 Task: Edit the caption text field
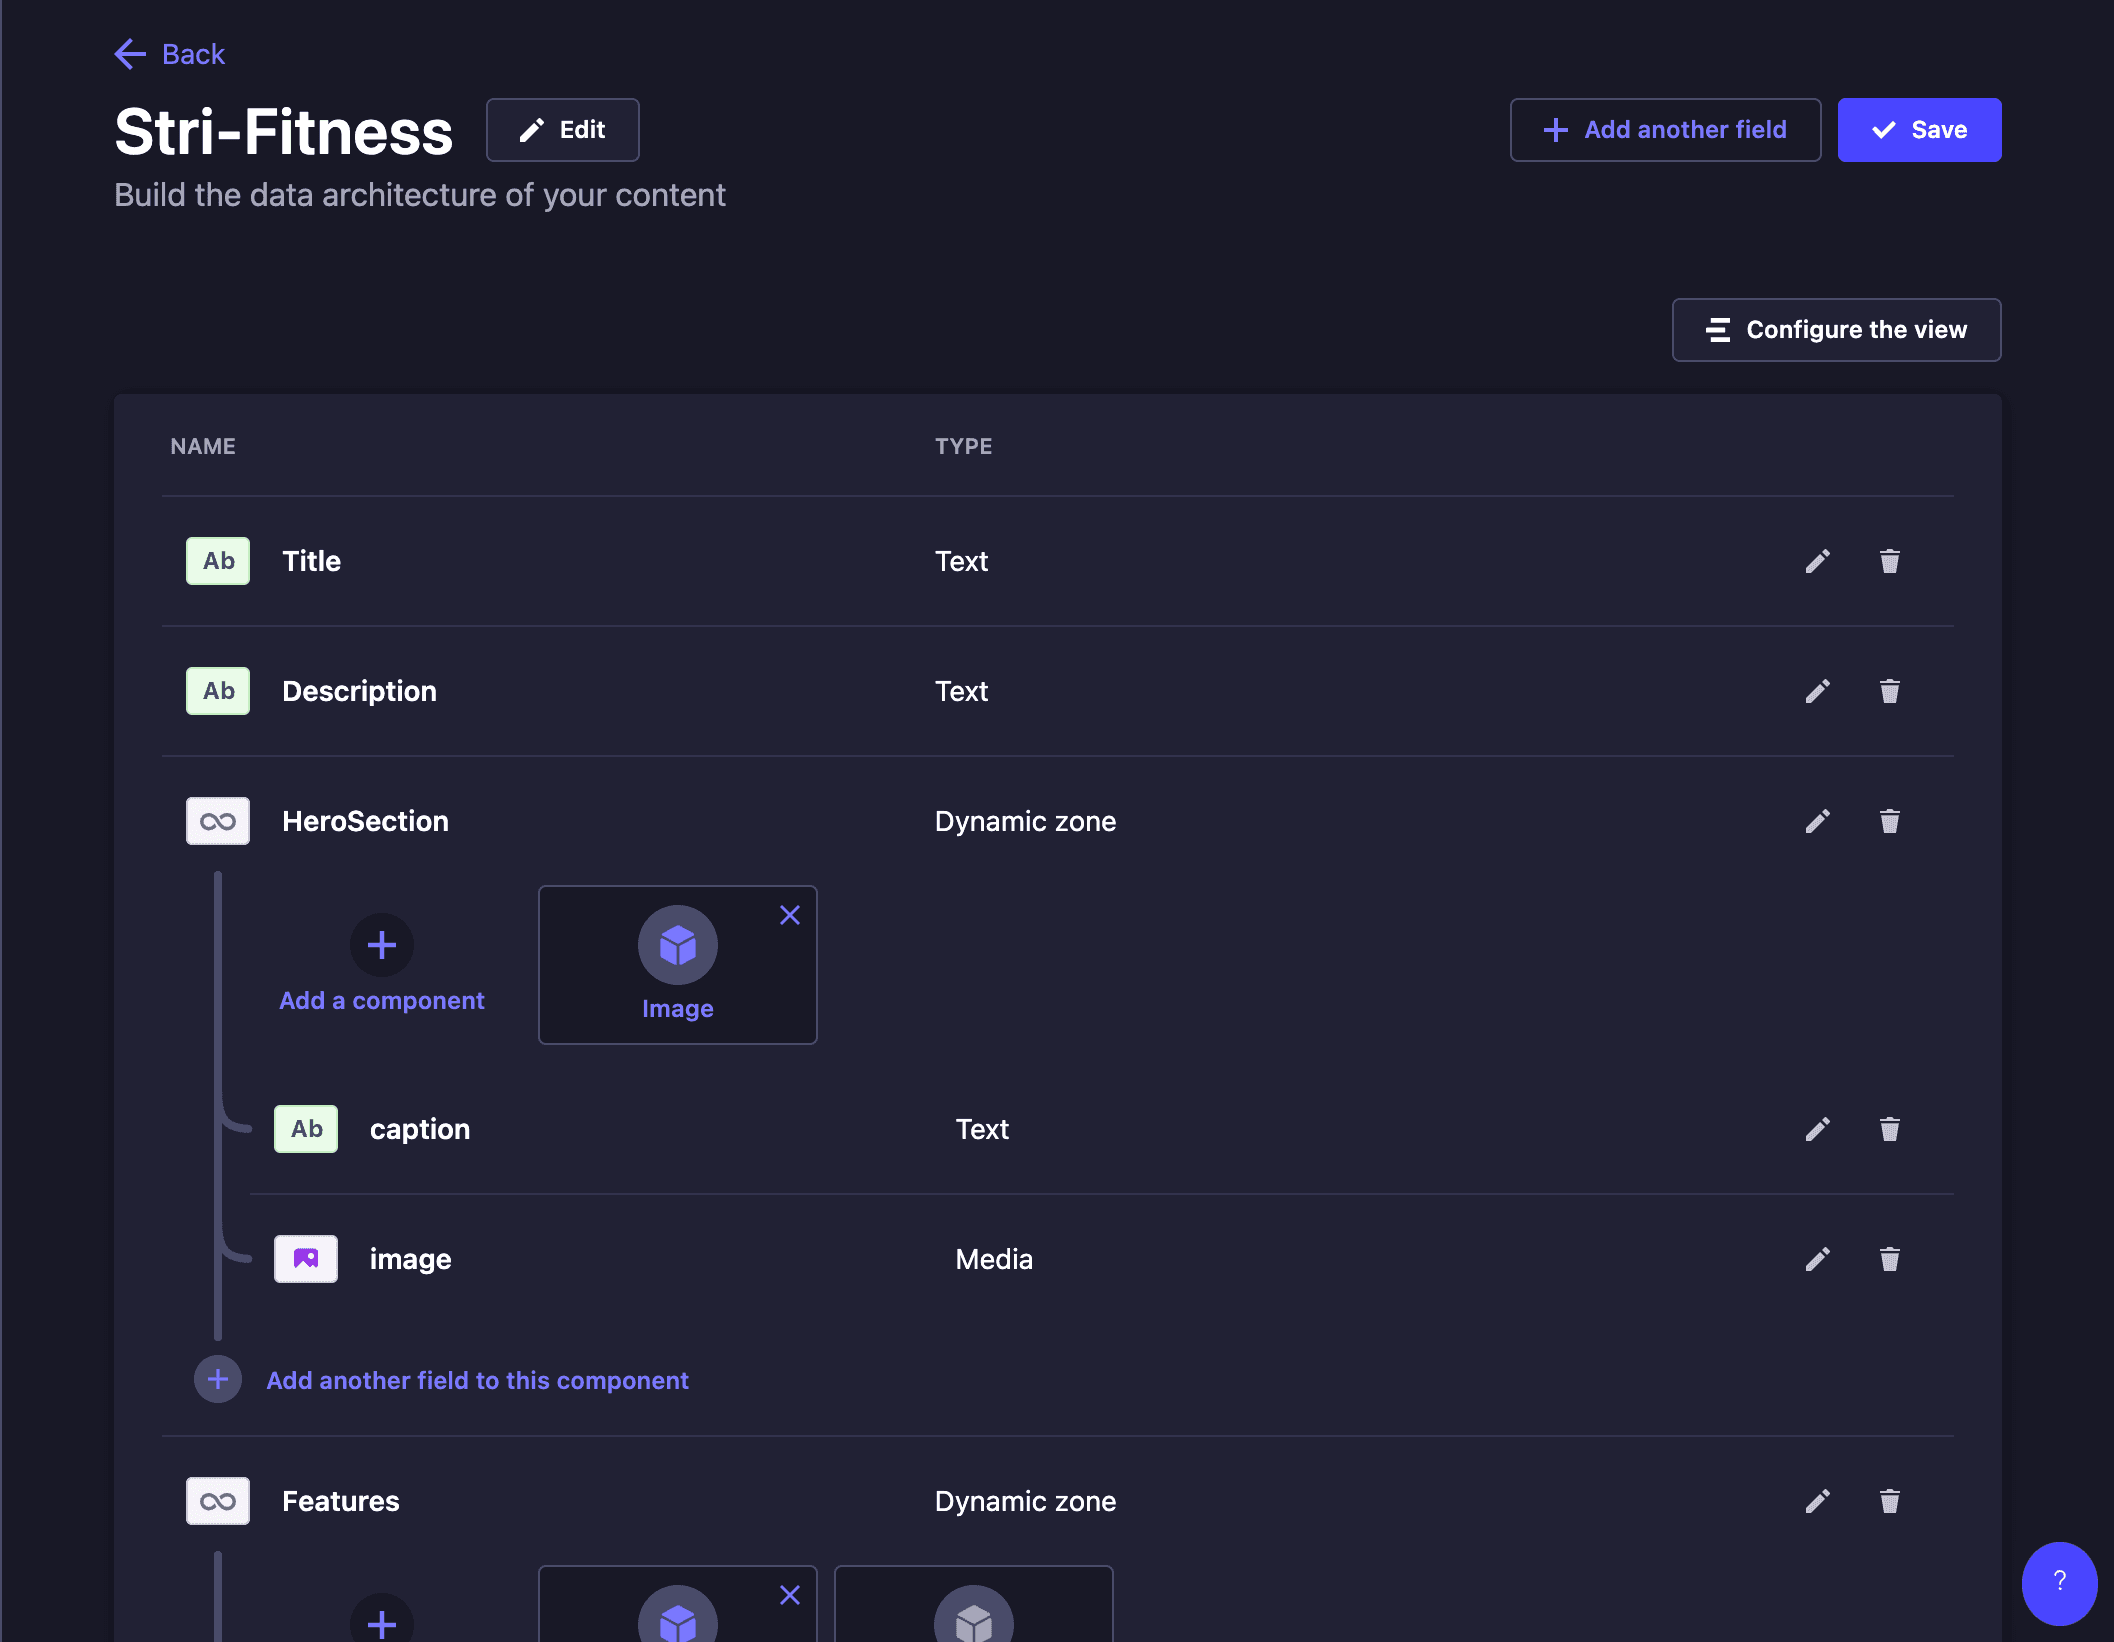pyautogui.click(x=1817, y=1129)
